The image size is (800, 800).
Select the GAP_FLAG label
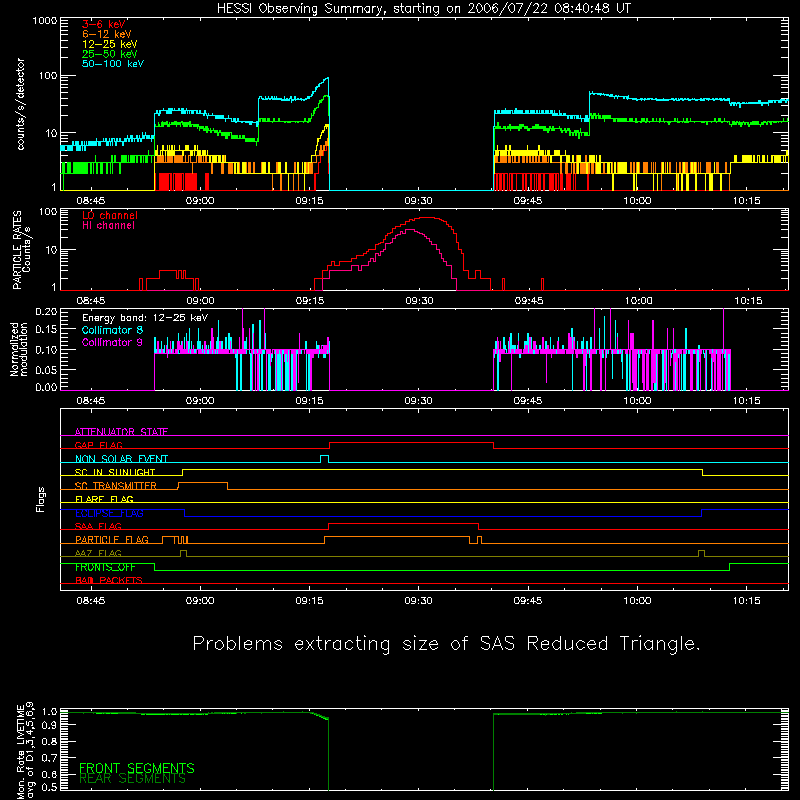point(98,445)
